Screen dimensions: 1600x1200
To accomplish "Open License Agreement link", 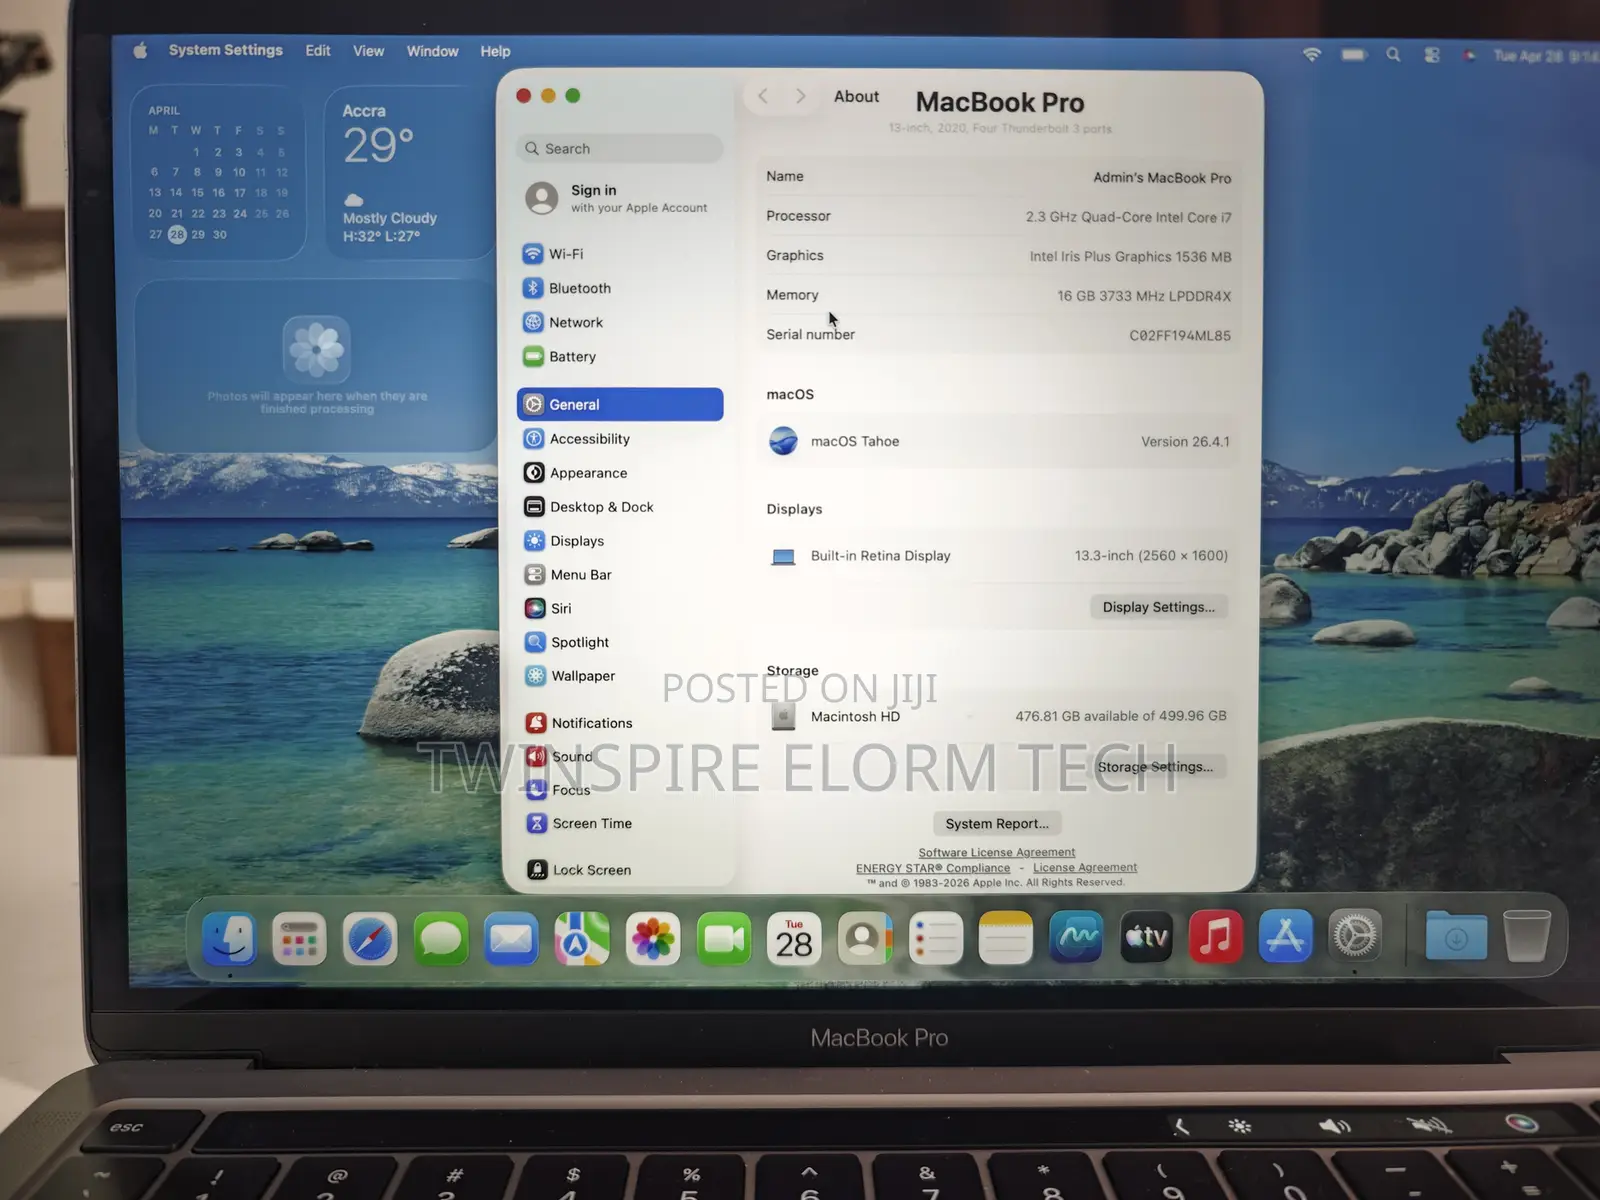I will tap(1085, 868).
